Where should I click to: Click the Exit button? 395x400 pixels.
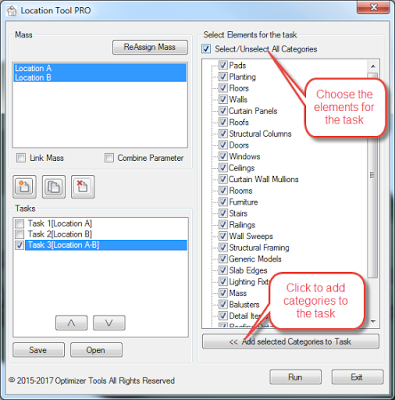[357, 377]
